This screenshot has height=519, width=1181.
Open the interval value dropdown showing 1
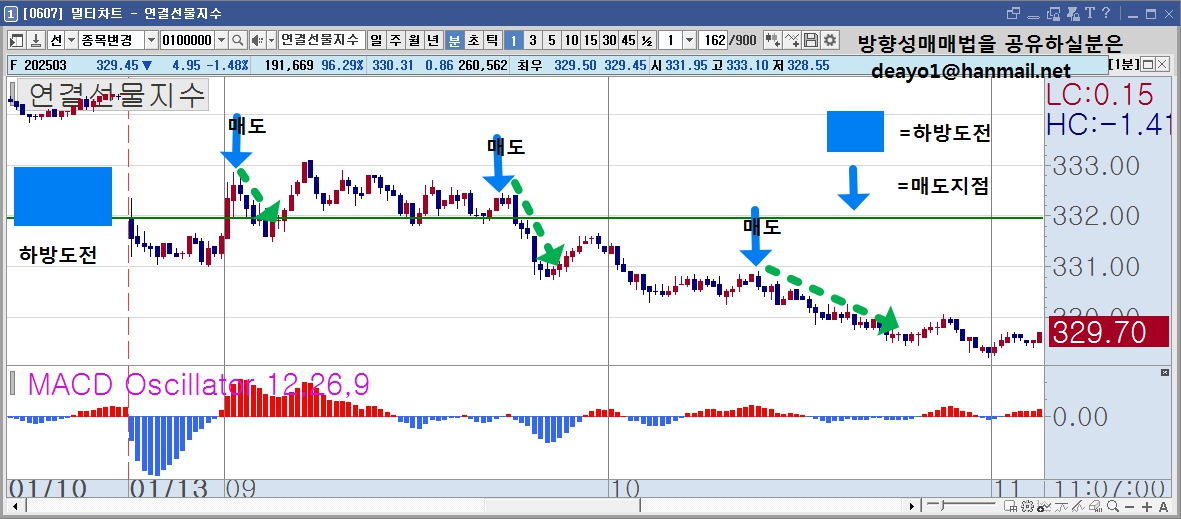click(x=690, y=40)
